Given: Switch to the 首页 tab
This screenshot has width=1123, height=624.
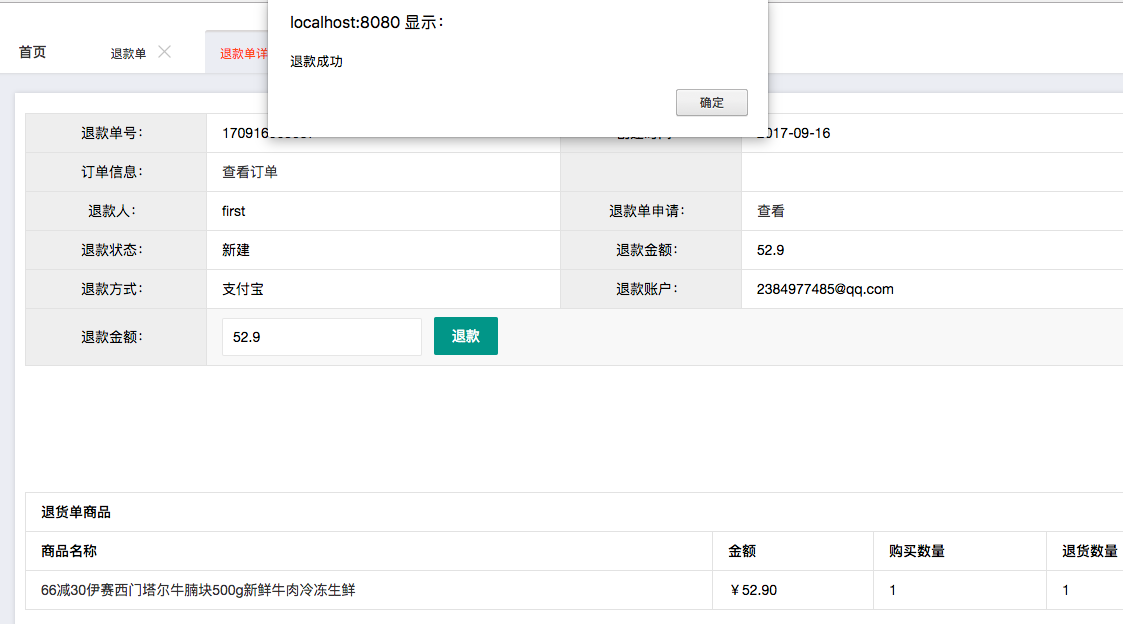Looking at the screenshot, I should click(x=32, y=53).
